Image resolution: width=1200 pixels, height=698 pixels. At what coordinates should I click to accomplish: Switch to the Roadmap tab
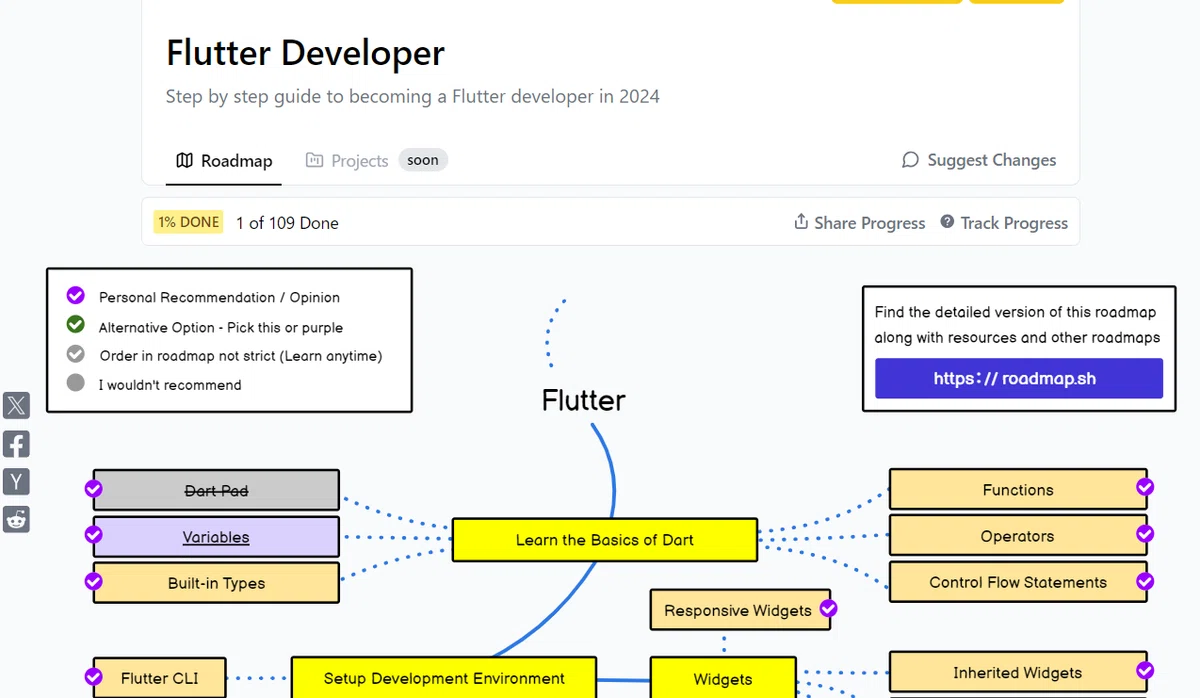224,160
